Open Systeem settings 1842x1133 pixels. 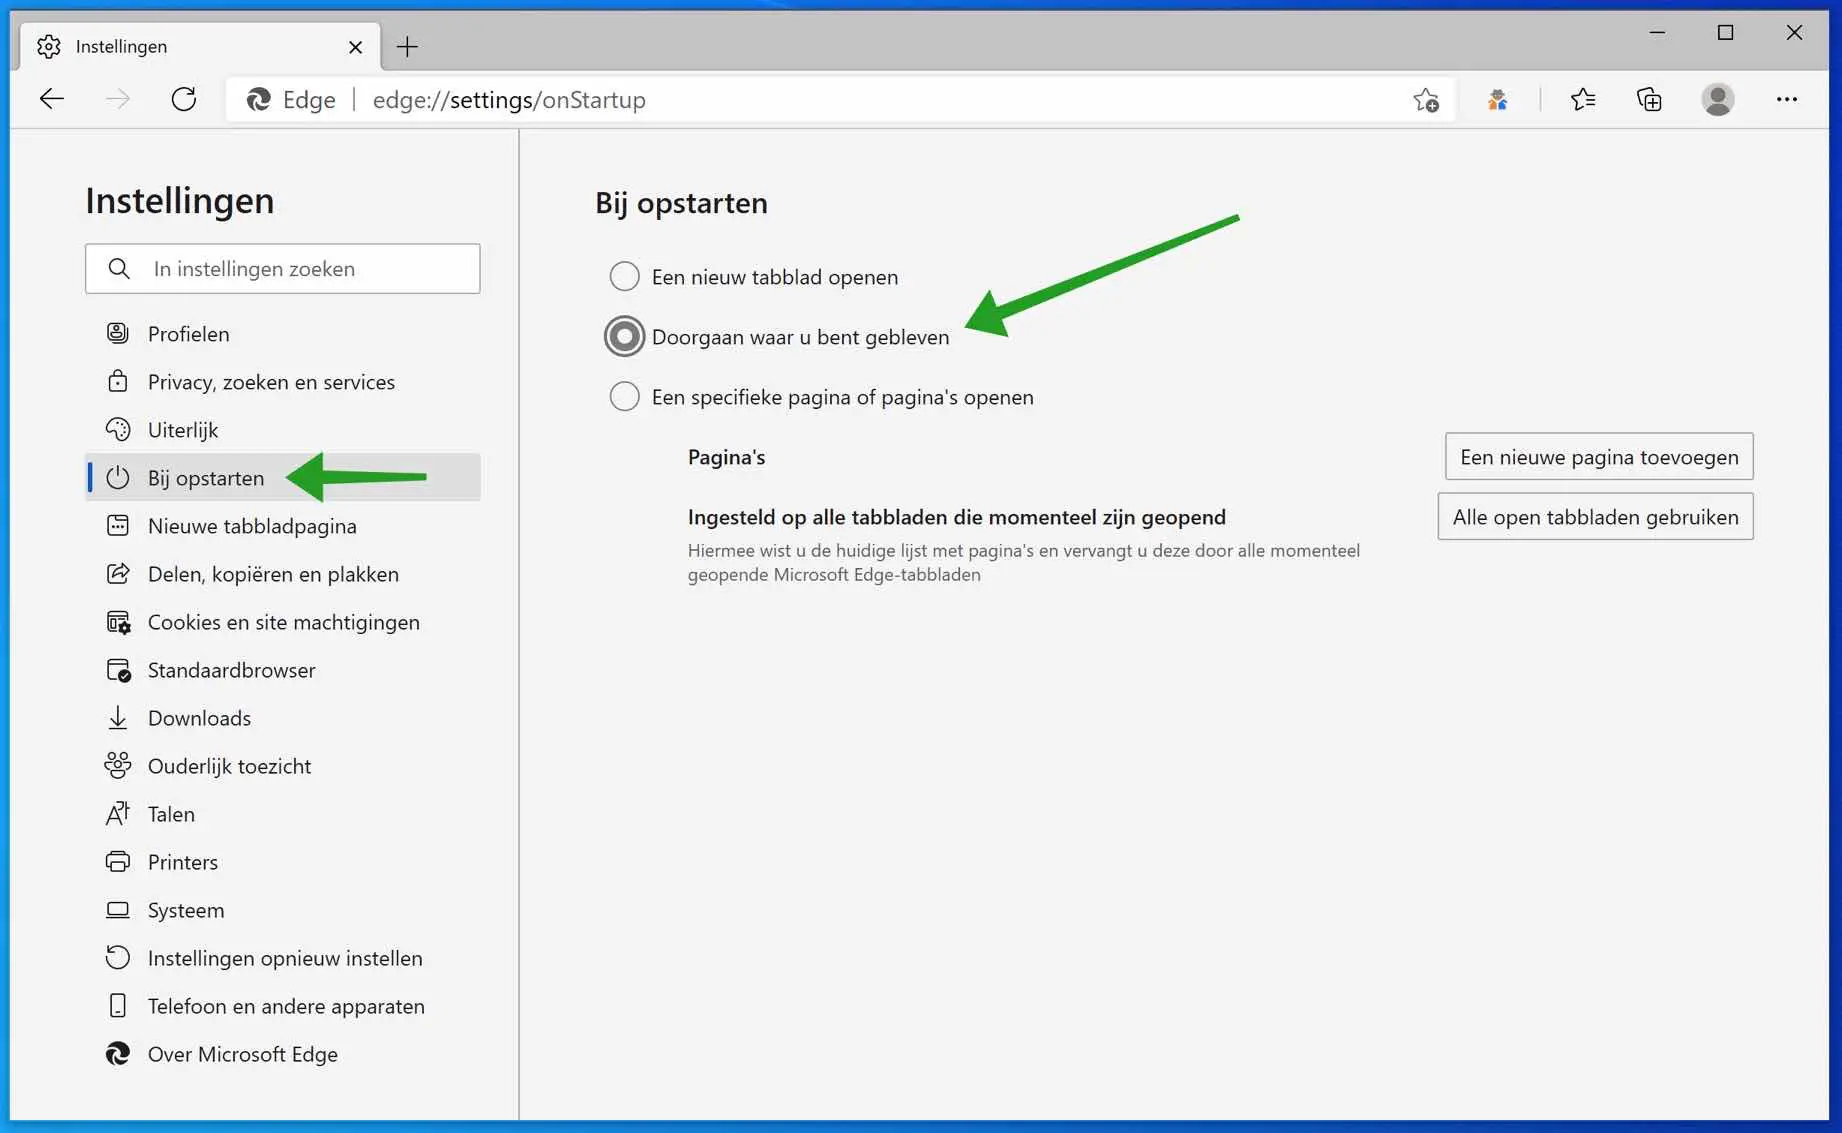(283, 909)
